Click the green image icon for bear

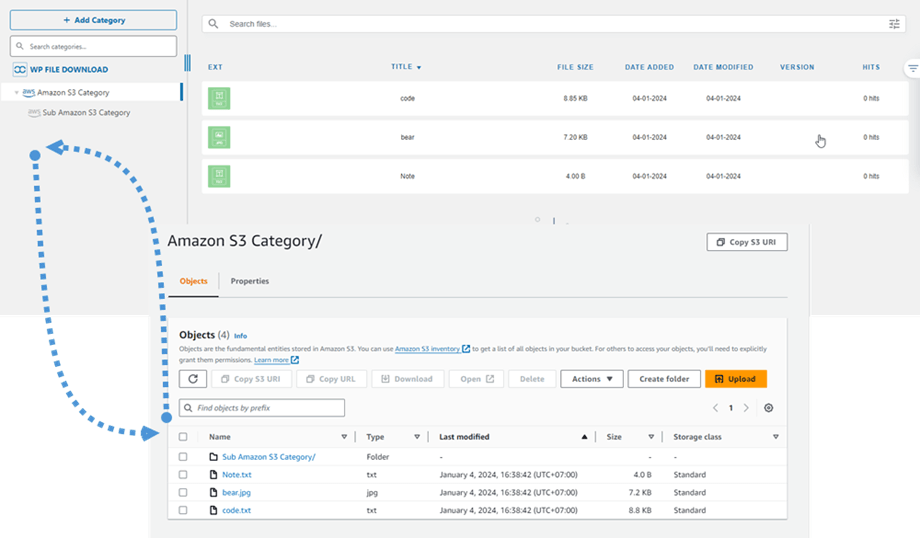(x=219, y=137)
